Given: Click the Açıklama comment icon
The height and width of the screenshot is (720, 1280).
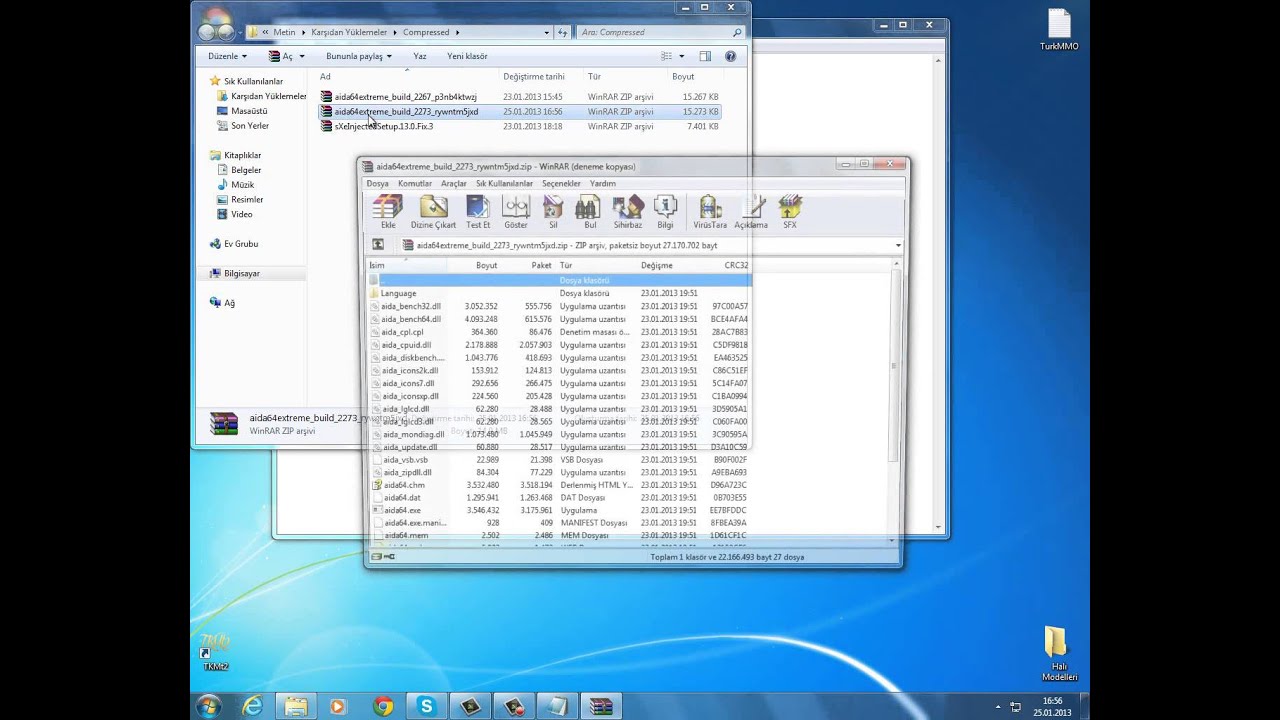Looking at the screenshot, I should pos(751,211).
